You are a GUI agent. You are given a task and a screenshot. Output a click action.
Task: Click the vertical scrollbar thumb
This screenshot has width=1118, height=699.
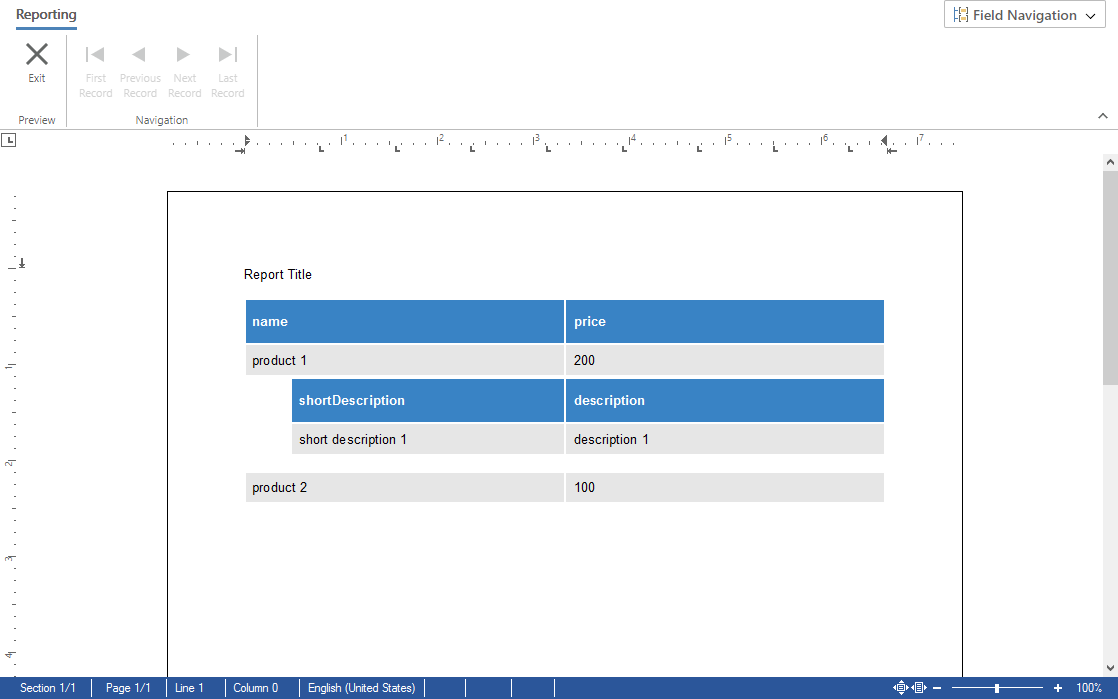[1110, 277]
